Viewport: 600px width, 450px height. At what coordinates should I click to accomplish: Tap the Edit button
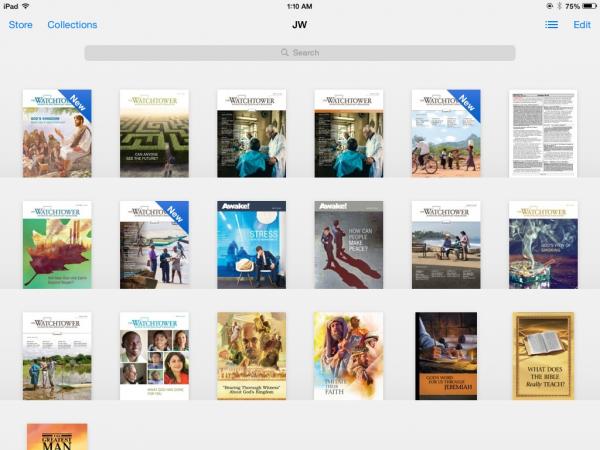(581, 25)
